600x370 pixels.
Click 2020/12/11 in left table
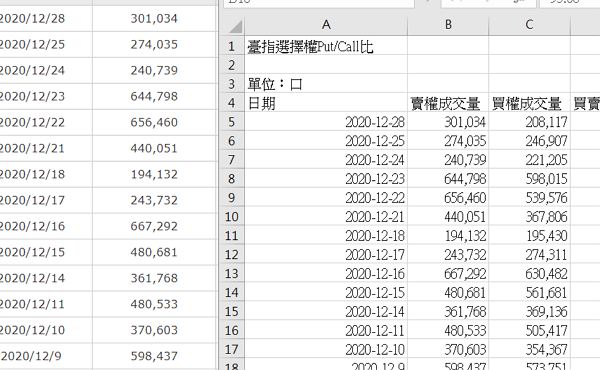[32, 304]
